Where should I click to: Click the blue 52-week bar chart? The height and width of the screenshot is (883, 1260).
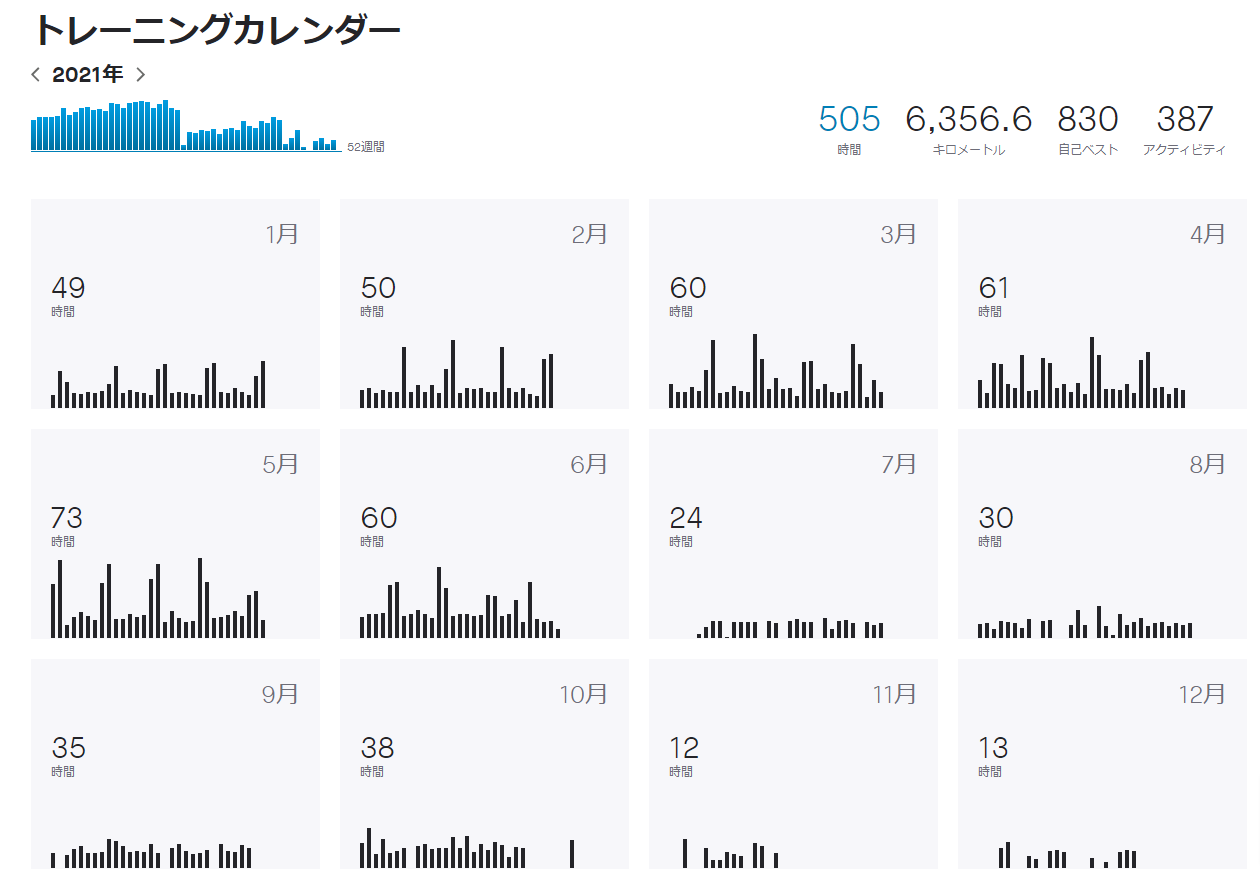pyautogui.click(x=186, y=127)
